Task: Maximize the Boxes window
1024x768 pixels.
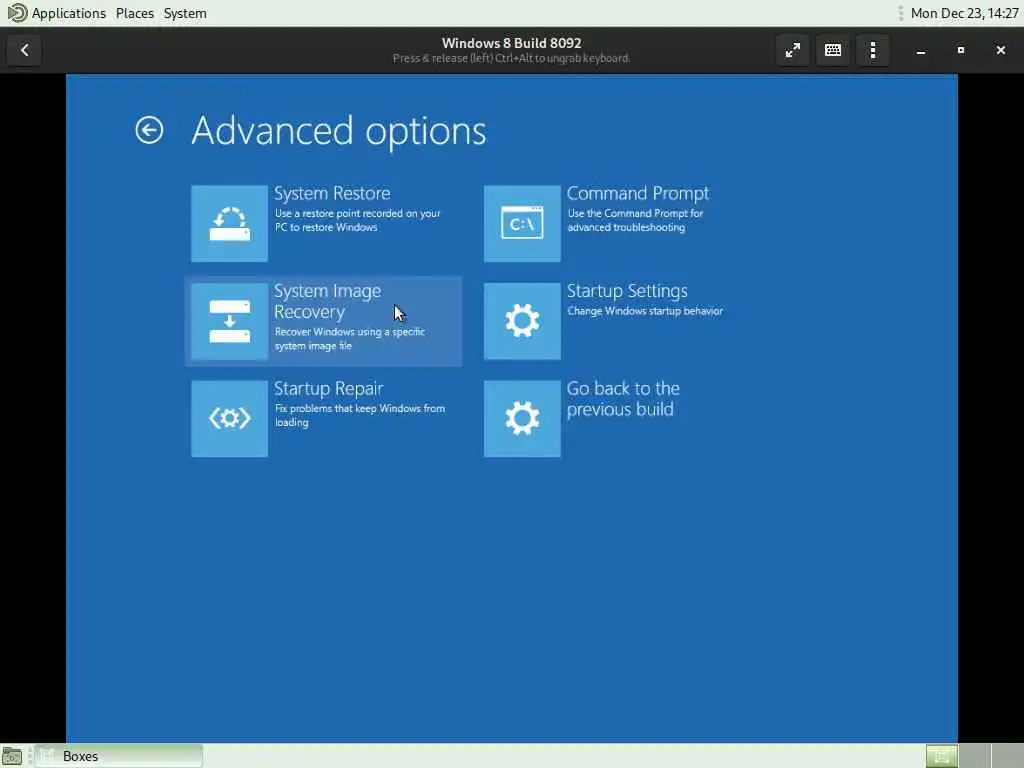Action: point(961,50)
